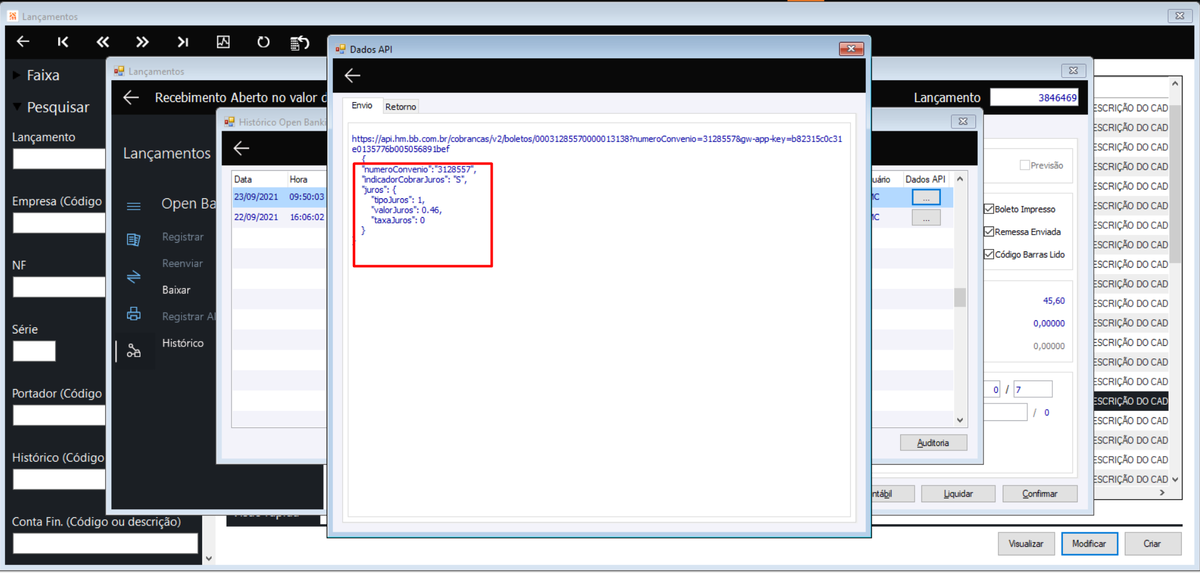This screenshot has height=573, width=1200.
Task: Click the Conta Fin. search input field
Action: pos(105,543)
